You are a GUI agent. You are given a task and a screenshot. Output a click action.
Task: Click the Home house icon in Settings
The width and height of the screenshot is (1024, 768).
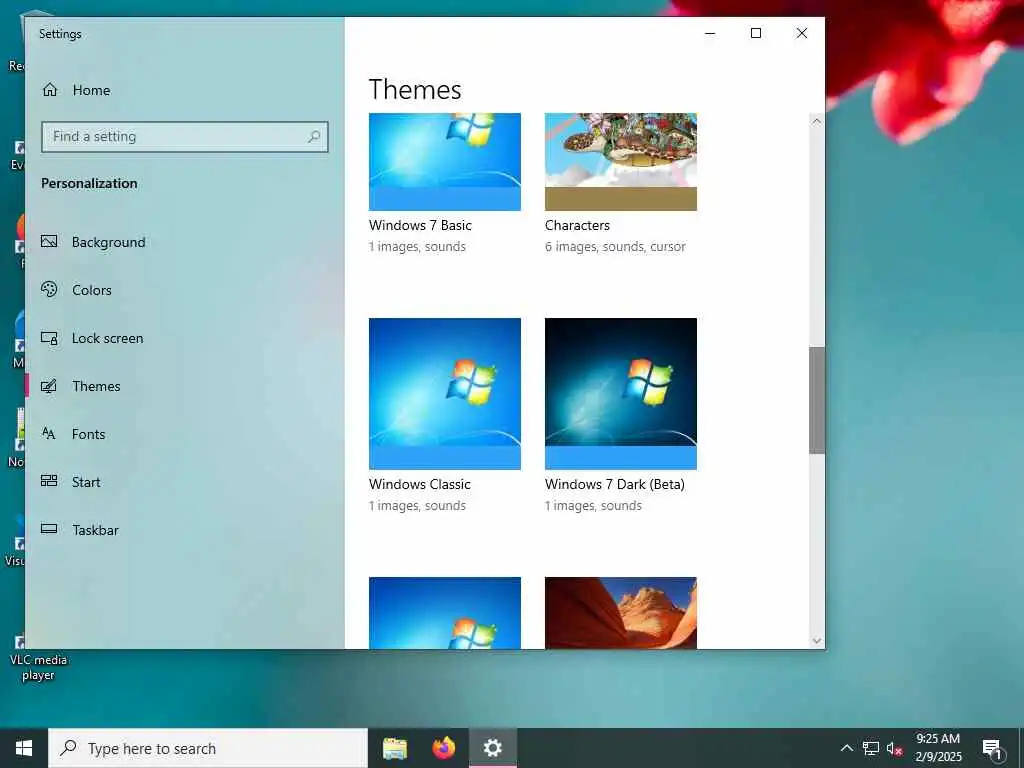point(50,89)
